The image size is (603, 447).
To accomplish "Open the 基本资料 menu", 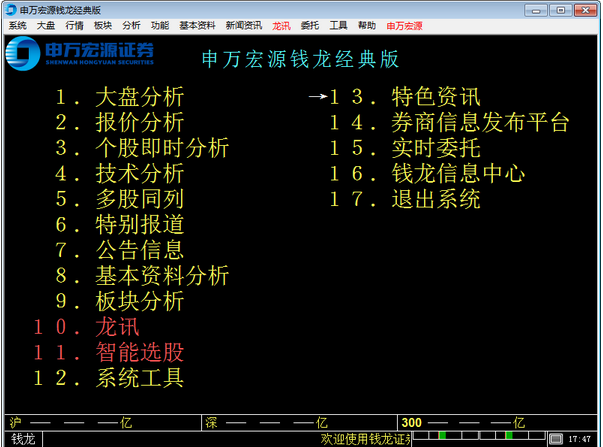I will [197, 26].
